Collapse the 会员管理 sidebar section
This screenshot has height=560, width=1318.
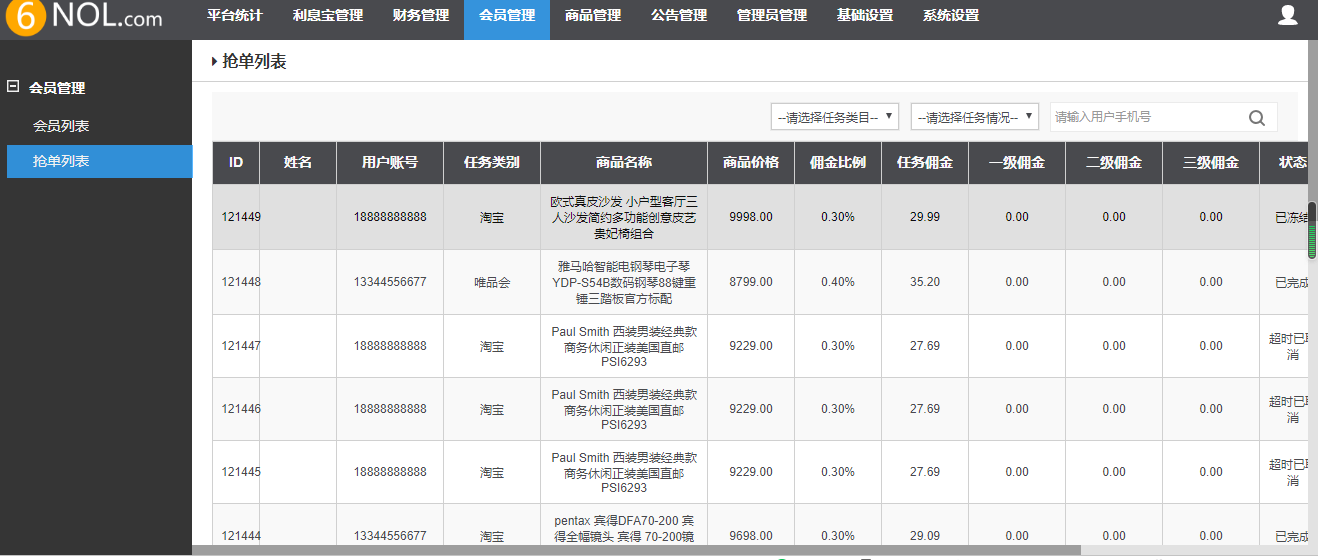click(x=13, y=87)
